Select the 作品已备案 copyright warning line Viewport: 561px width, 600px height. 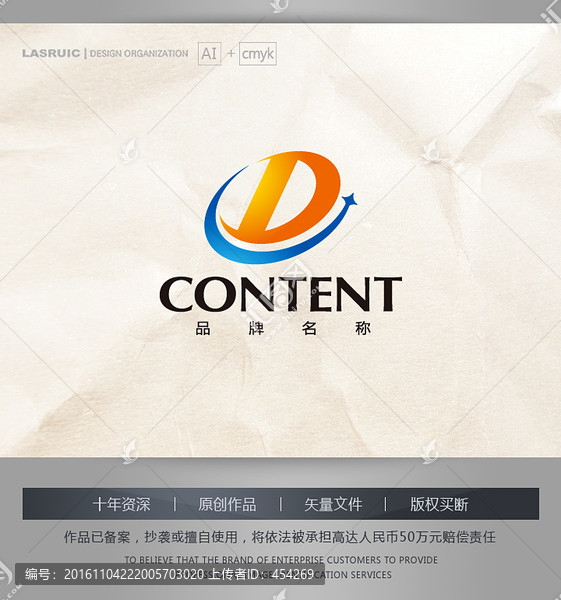pyautogui.click(x=280, y=537)
